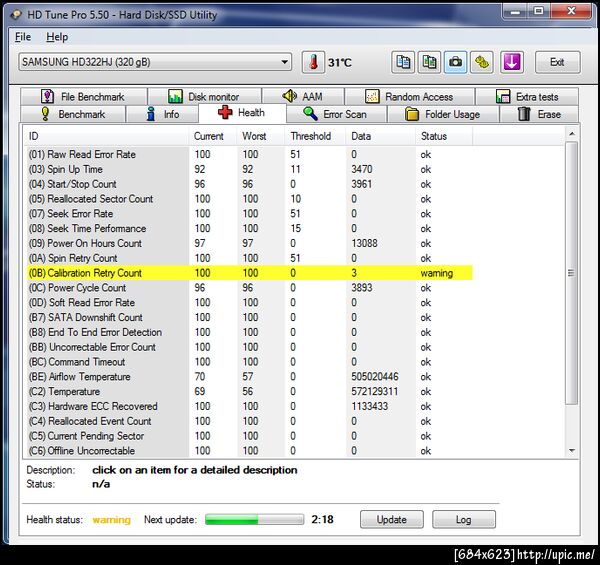Select the Health tab

point(242,113)
